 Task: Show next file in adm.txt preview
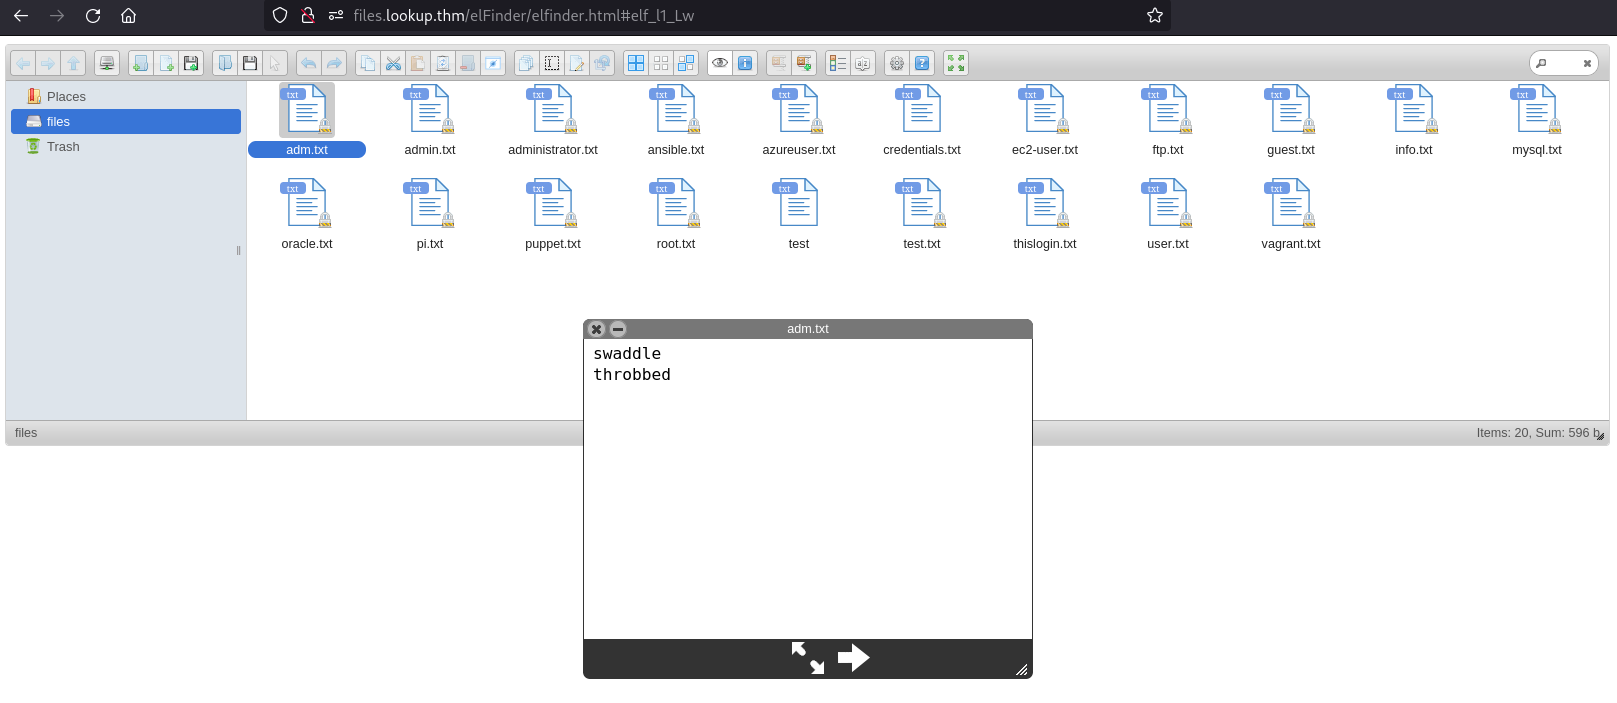pos(853,658)
